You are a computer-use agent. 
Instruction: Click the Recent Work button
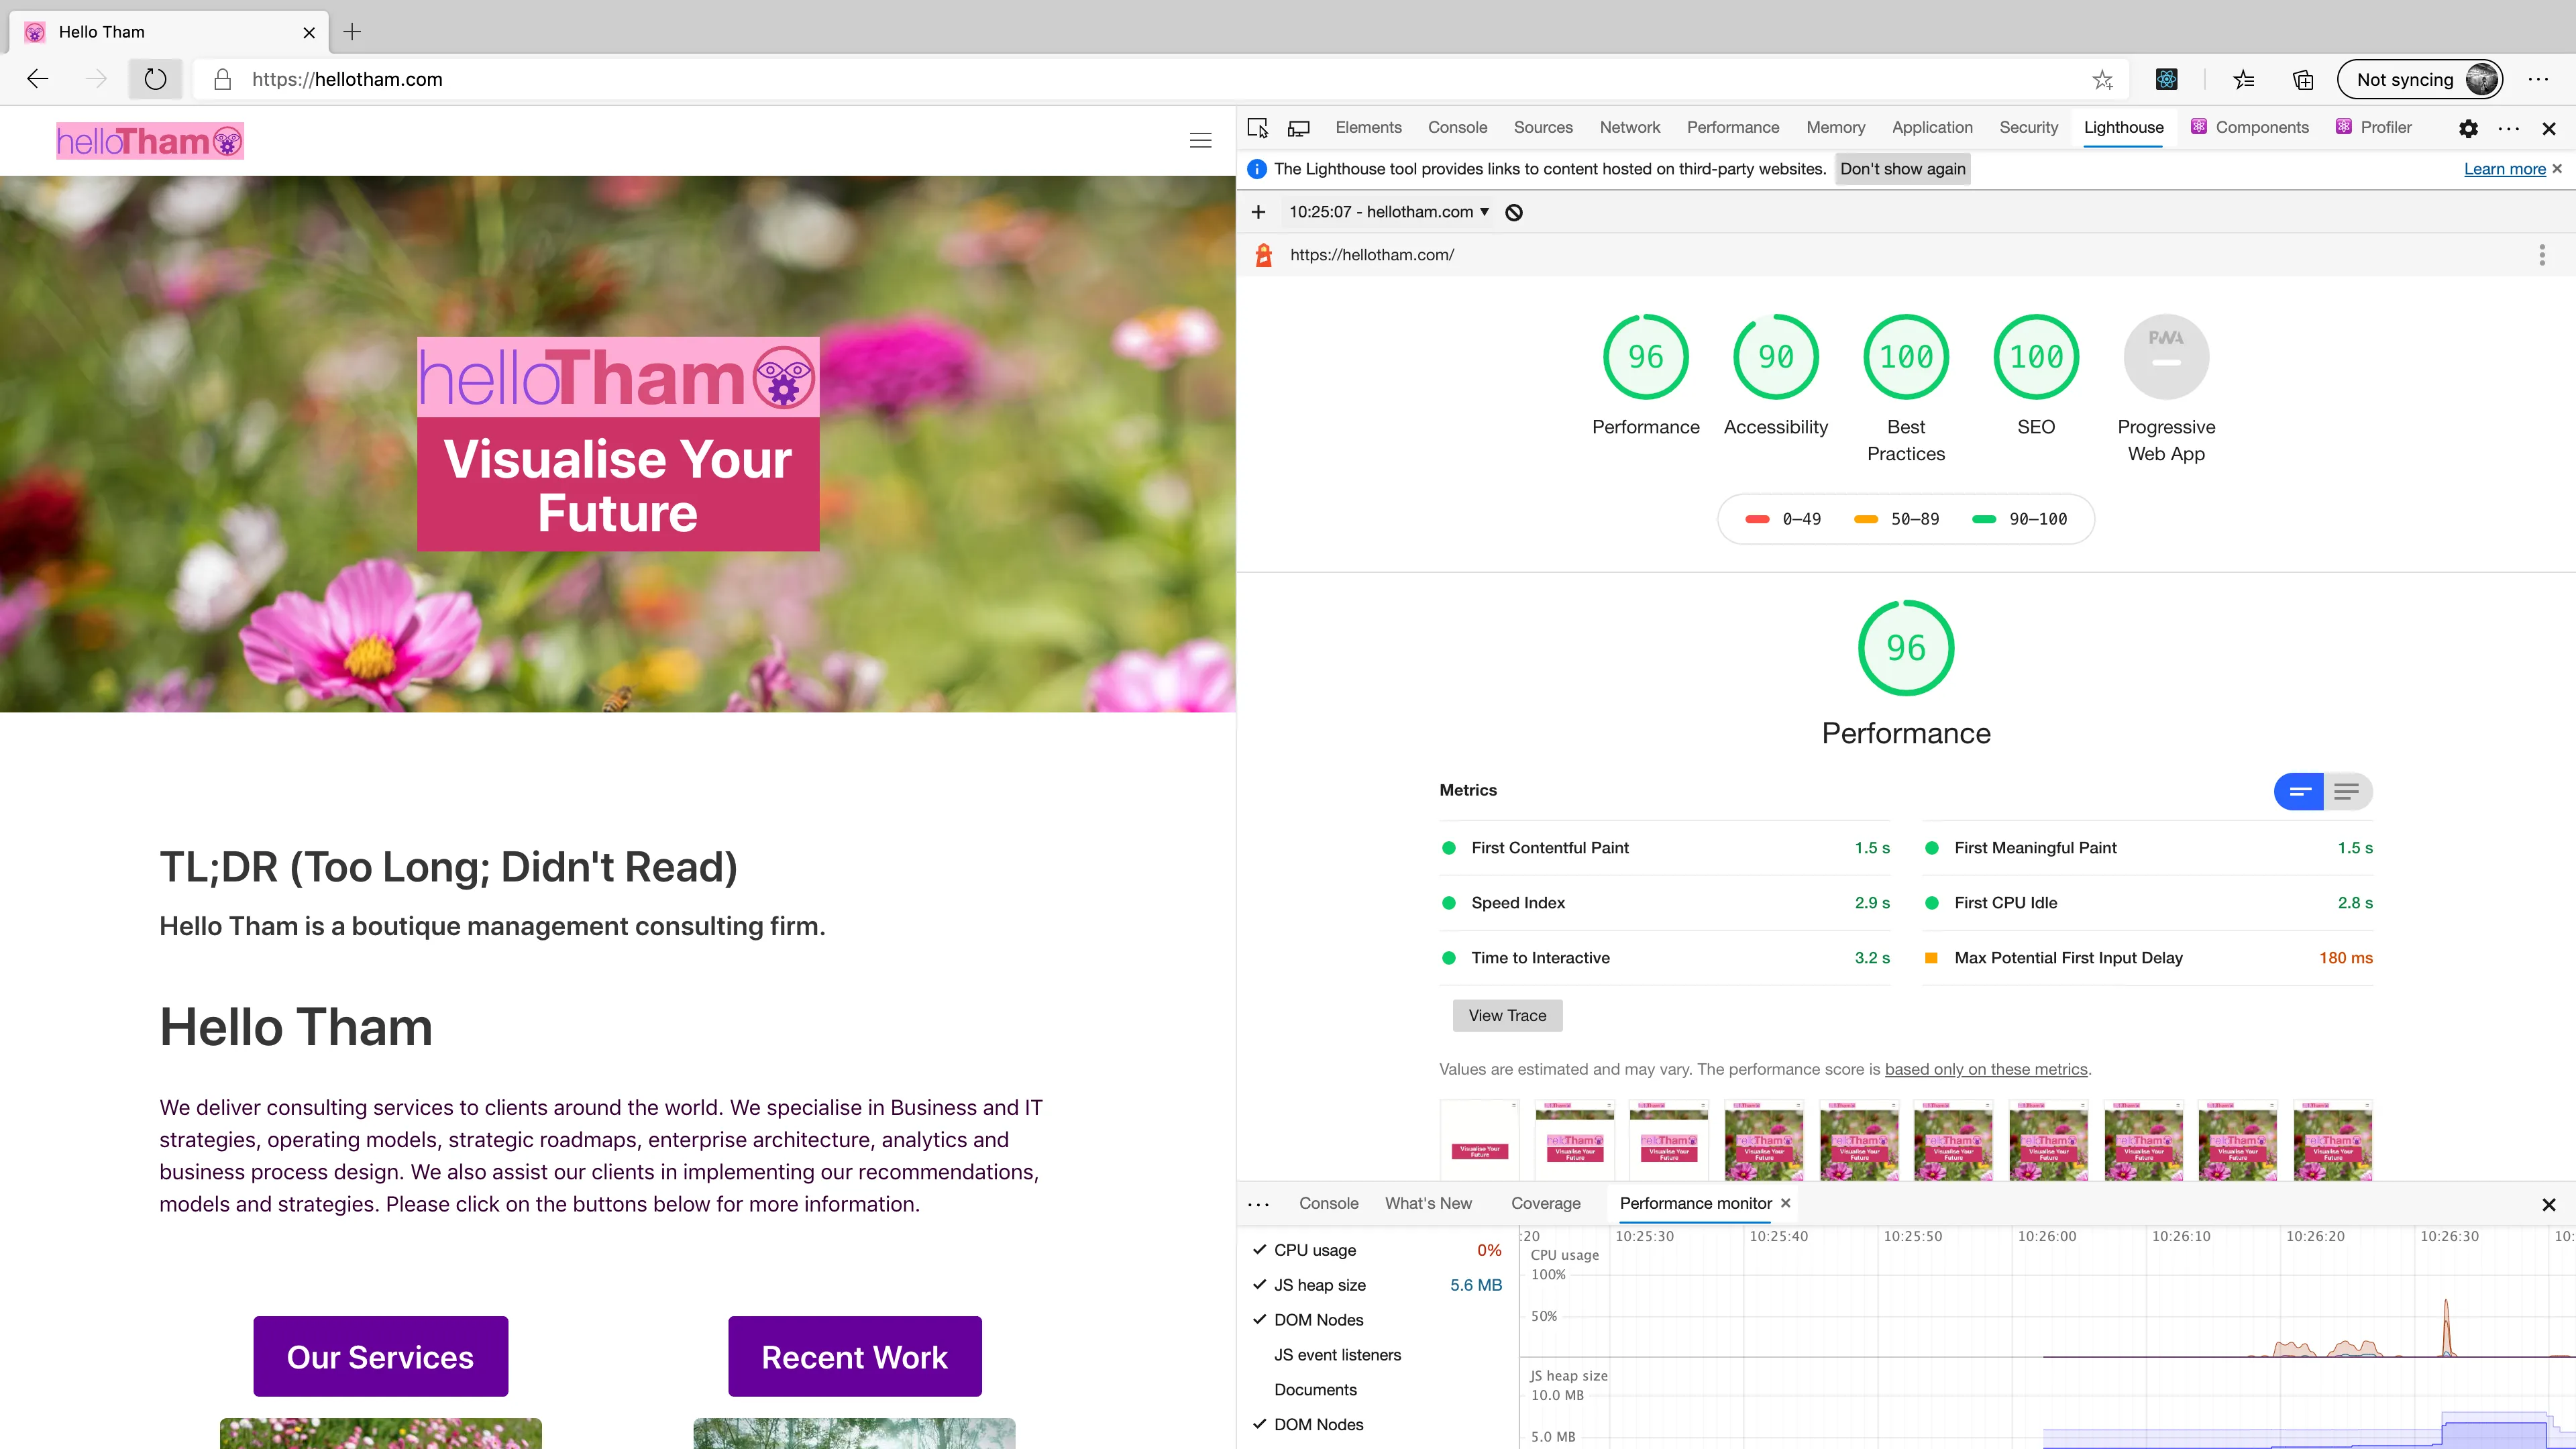(x=855, y=1357)
